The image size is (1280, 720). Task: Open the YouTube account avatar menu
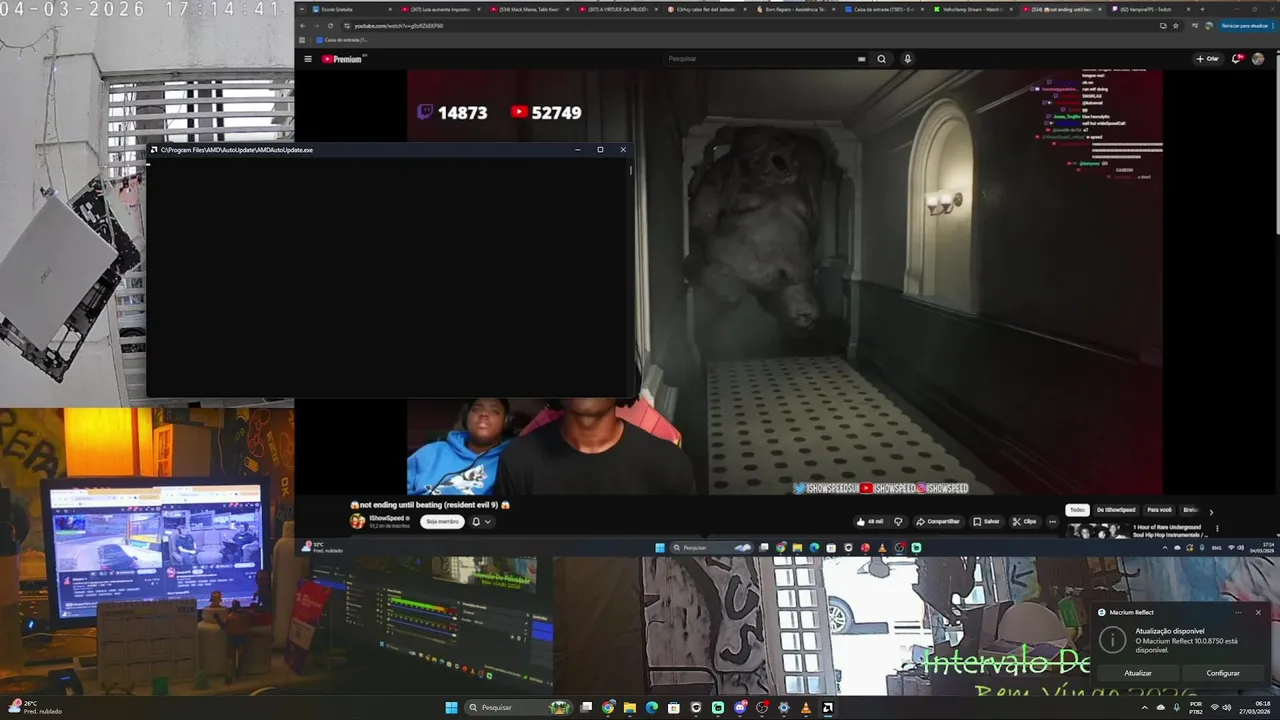click(1258, 59)
